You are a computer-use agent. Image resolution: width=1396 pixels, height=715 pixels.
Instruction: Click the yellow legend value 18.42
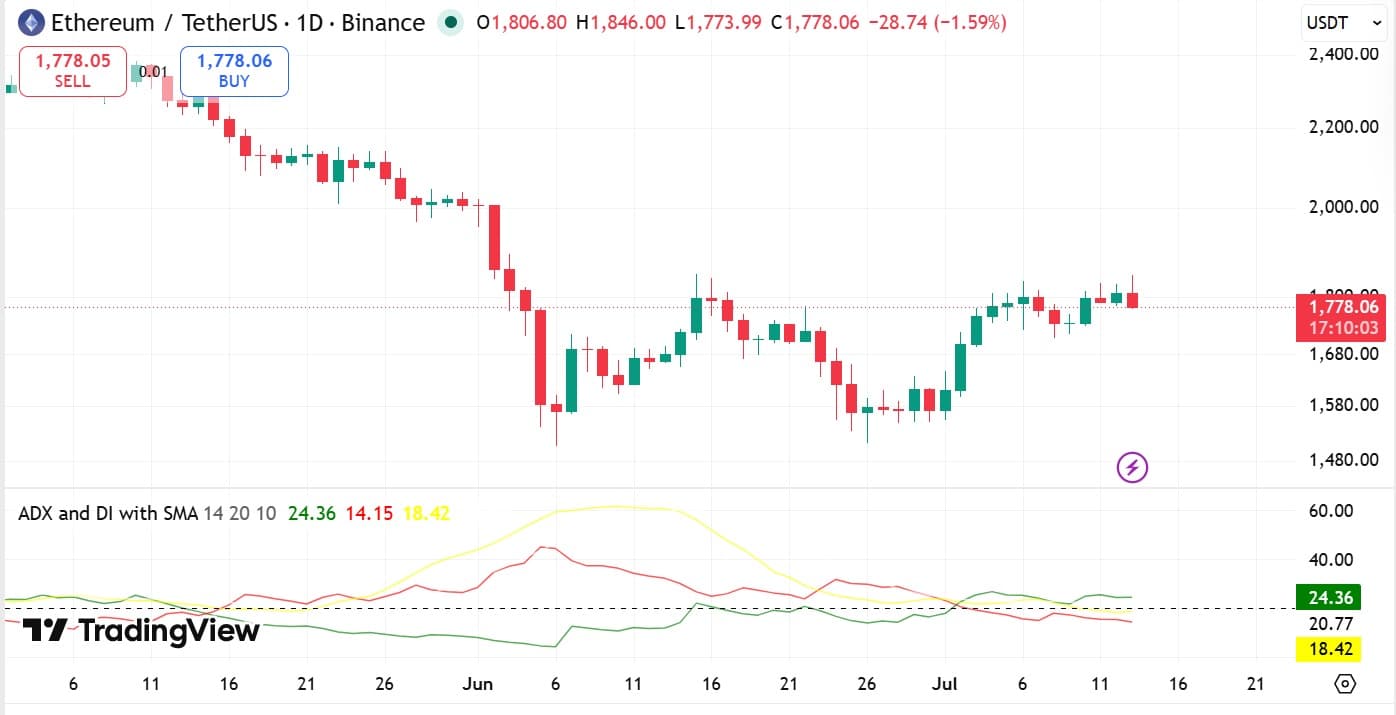[x=426, y=513]
